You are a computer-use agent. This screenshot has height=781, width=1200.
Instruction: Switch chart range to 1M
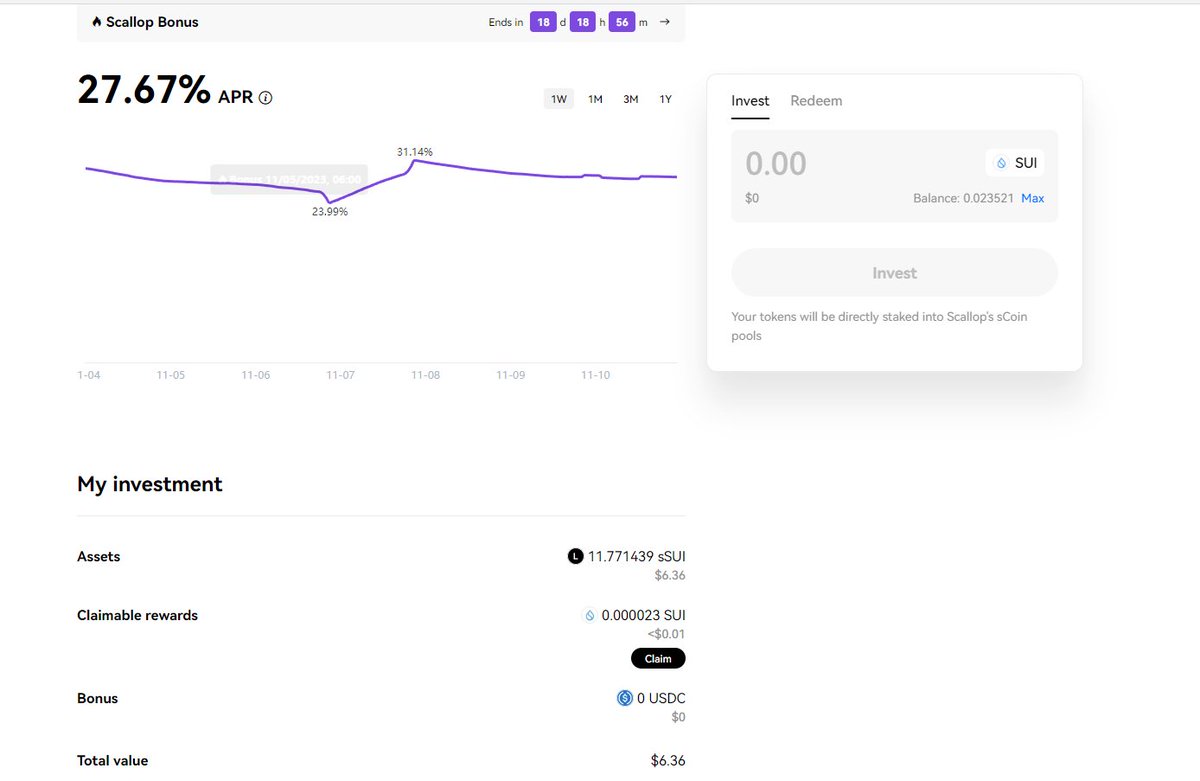(x=595, y=99)
